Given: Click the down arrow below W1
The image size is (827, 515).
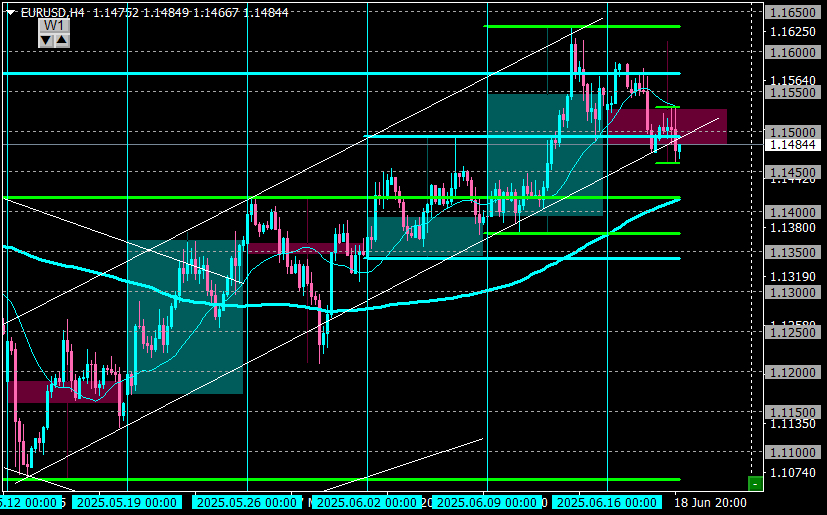Looking at the screenshot, I should 46,40.
